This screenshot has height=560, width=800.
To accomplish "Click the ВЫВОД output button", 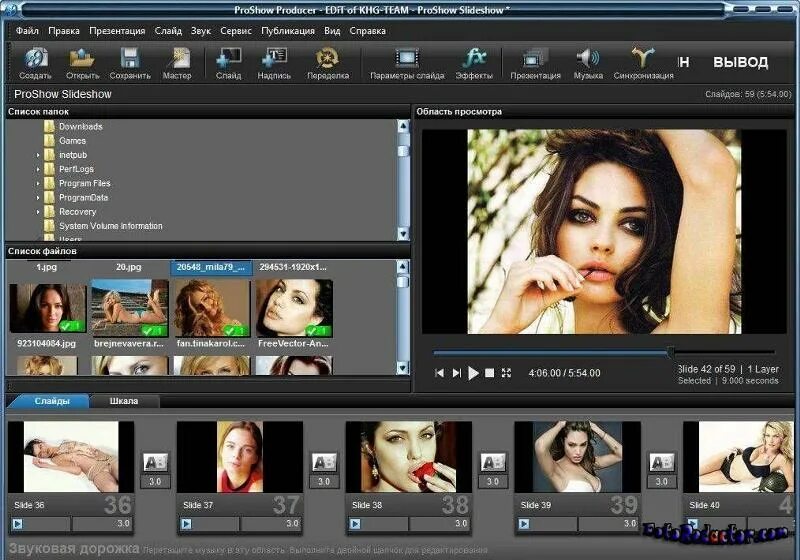I will point(740,62).
